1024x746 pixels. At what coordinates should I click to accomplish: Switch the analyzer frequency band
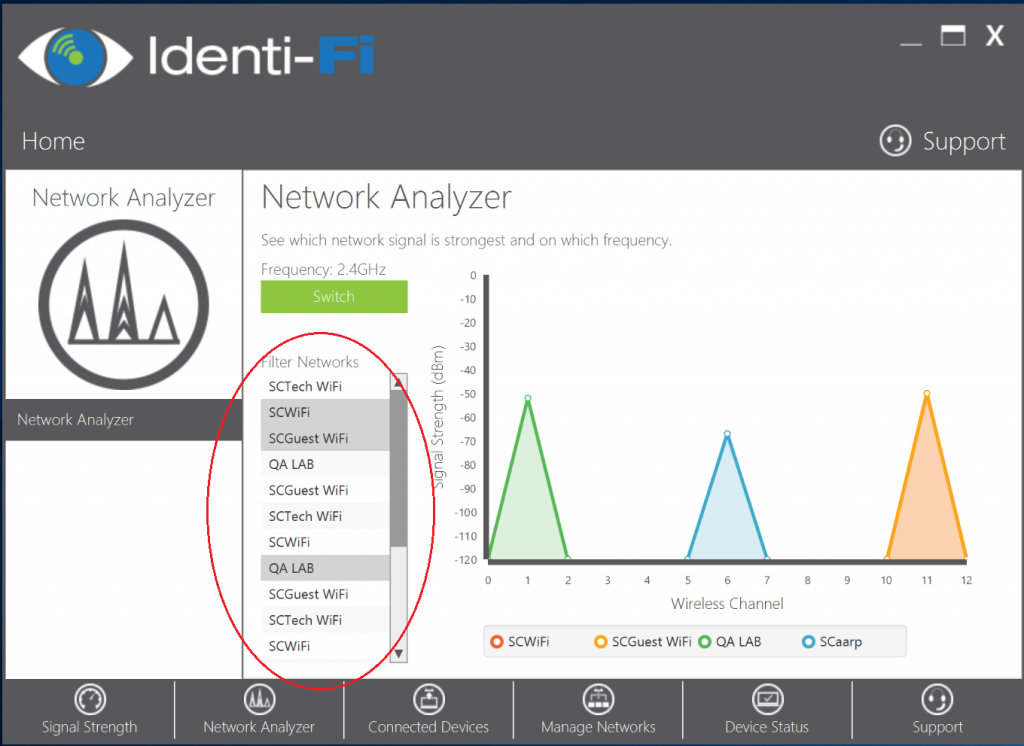334,297
